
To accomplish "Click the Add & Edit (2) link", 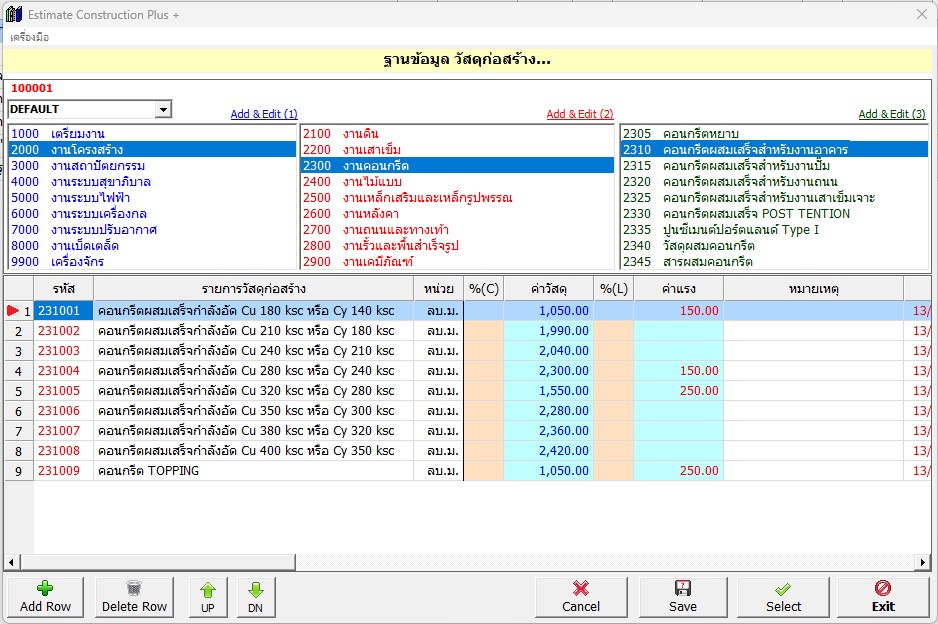I will coord(580,114).
